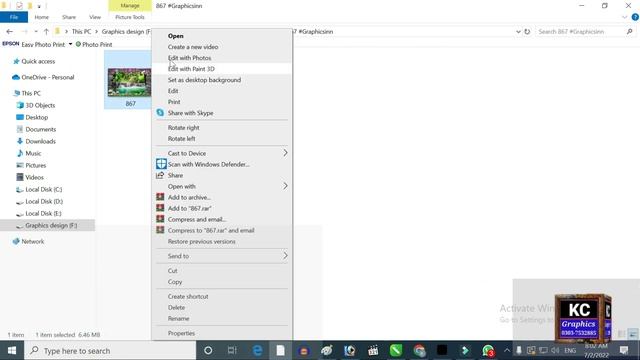This screenshot has width=640, height=360.
Task: Open Network in the navigation pane
Action: coord(33,241)
